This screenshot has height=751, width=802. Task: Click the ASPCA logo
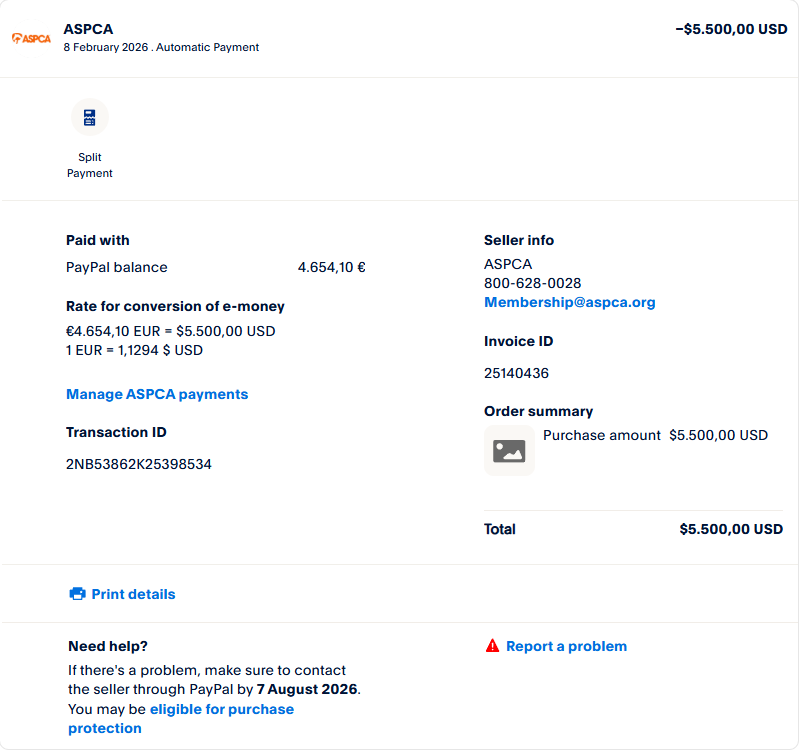tap(31, 38)
